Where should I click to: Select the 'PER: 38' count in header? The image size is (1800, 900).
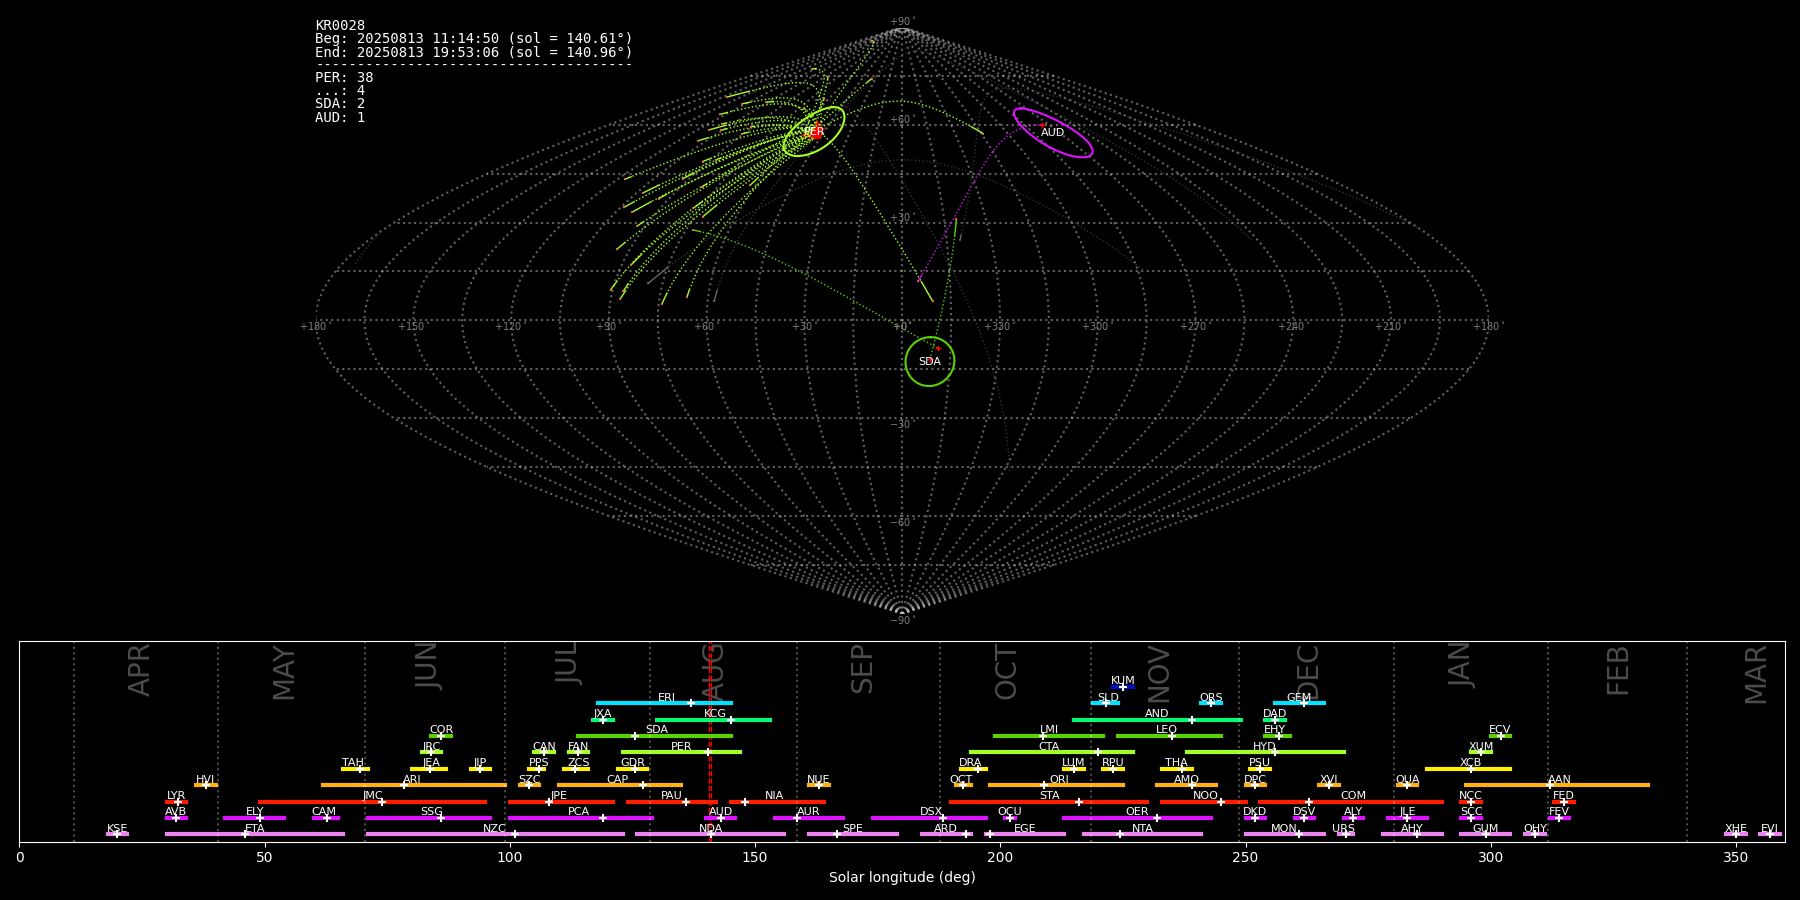click(x=344, y=78)
